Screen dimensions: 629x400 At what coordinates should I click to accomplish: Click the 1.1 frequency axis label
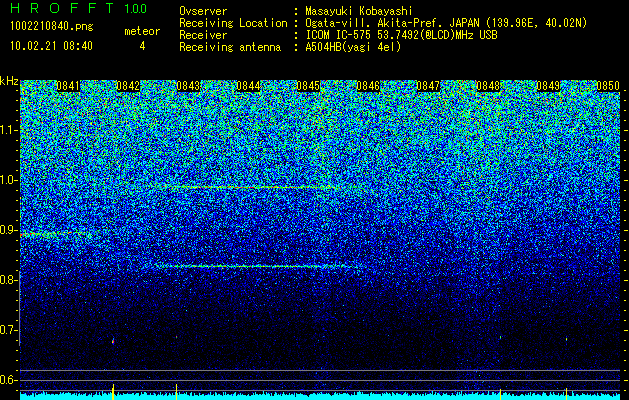(8, 130)
